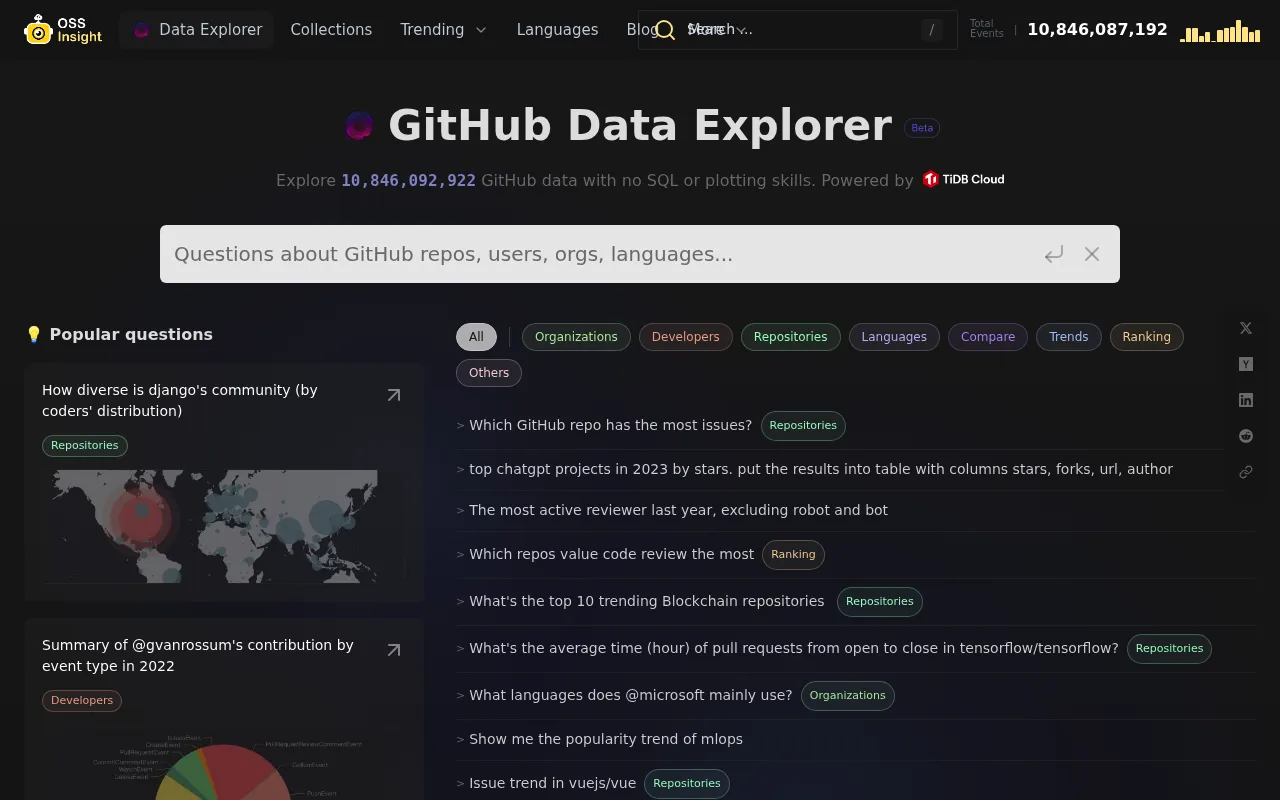Select the All filter chip

pyautogui.click(x=476, y=337)
